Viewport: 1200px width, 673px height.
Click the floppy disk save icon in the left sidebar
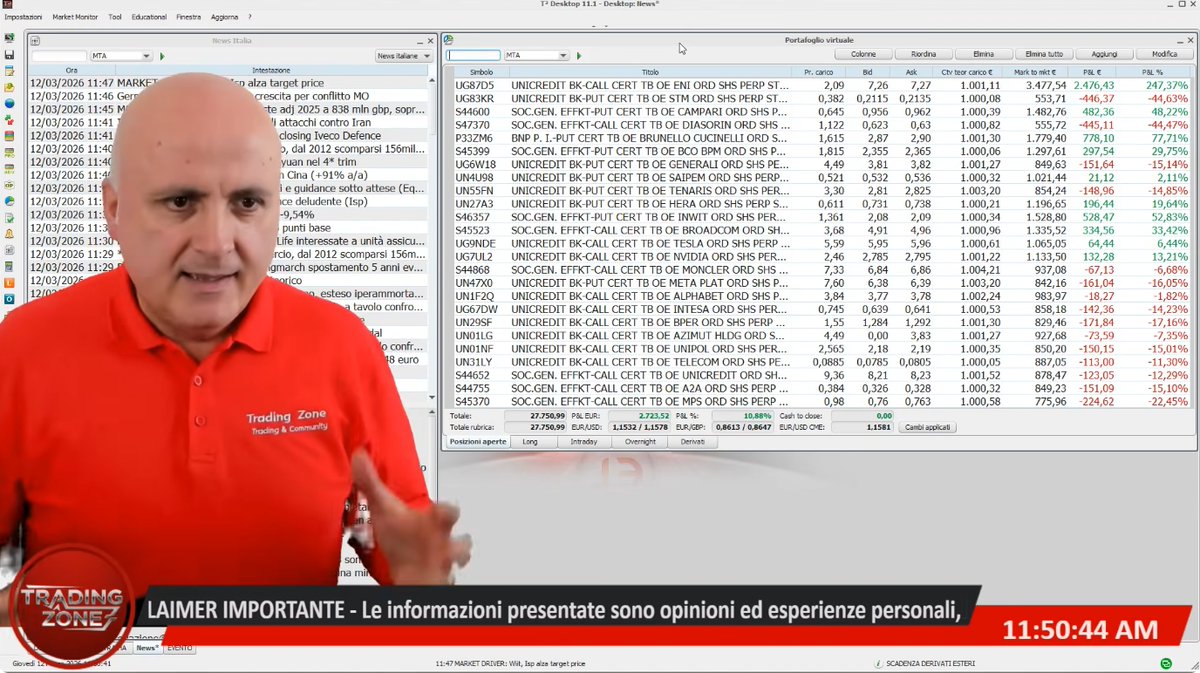point(8,53)
